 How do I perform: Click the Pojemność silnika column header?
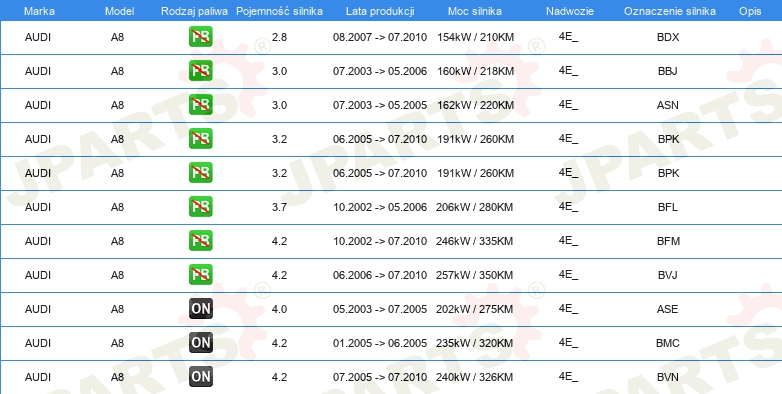[x=279, y=11]
